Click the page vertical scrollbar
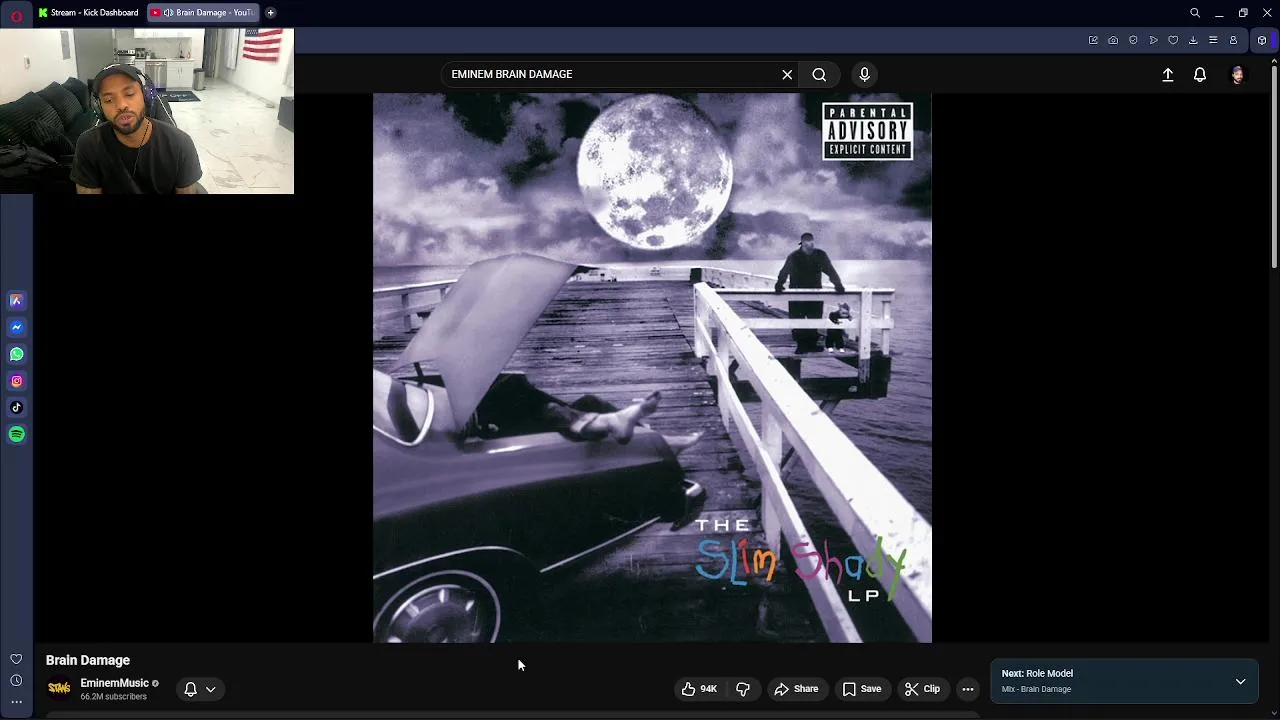 (x=1274, y=170)
